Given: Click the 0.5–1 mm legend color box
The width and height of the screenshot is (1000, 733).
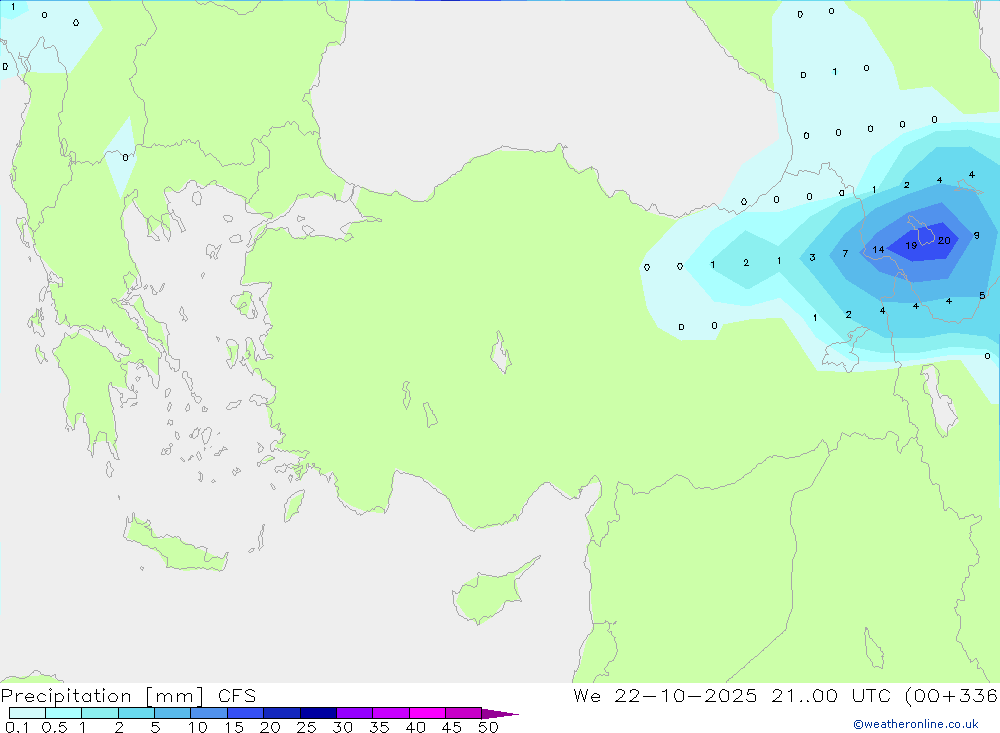Looking at the screenshot, I should coord(63,713).
